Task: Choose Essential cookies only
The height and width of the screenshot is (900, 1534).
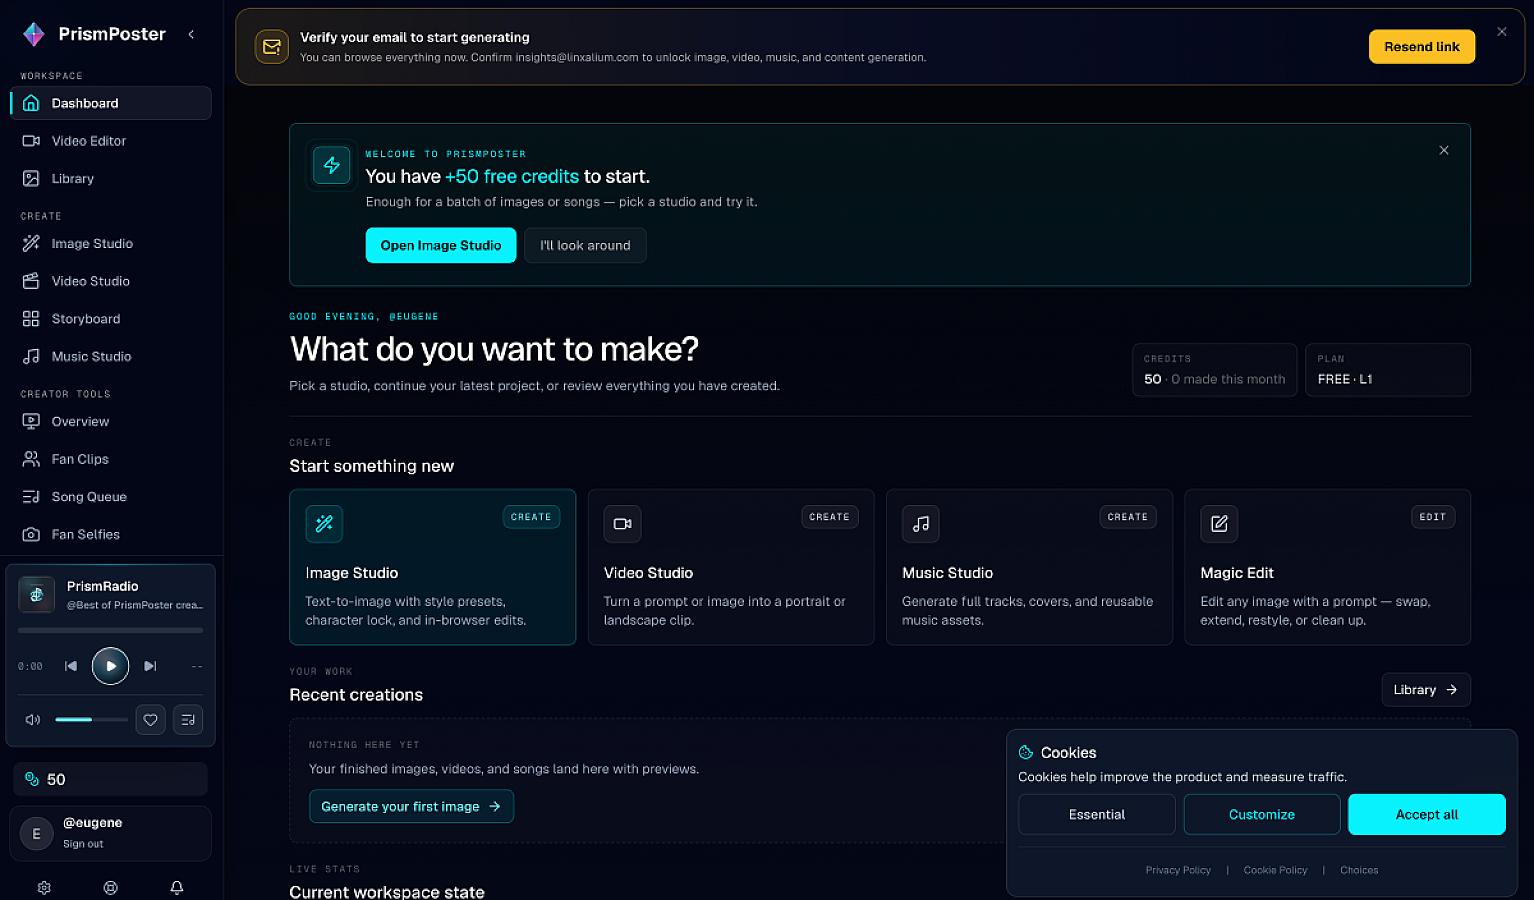Action: pyautogui.click(x=1097, y=815)
